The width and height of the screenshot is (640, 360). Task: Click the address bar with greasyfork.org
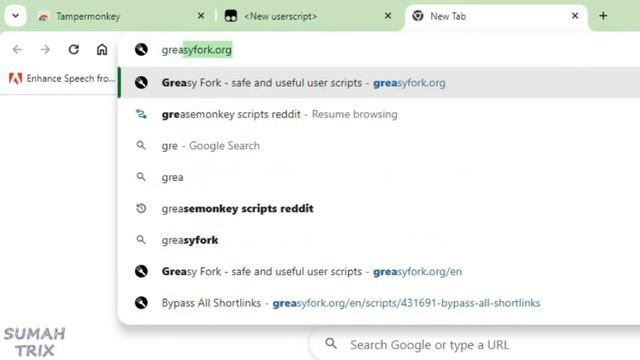[380, 50]
